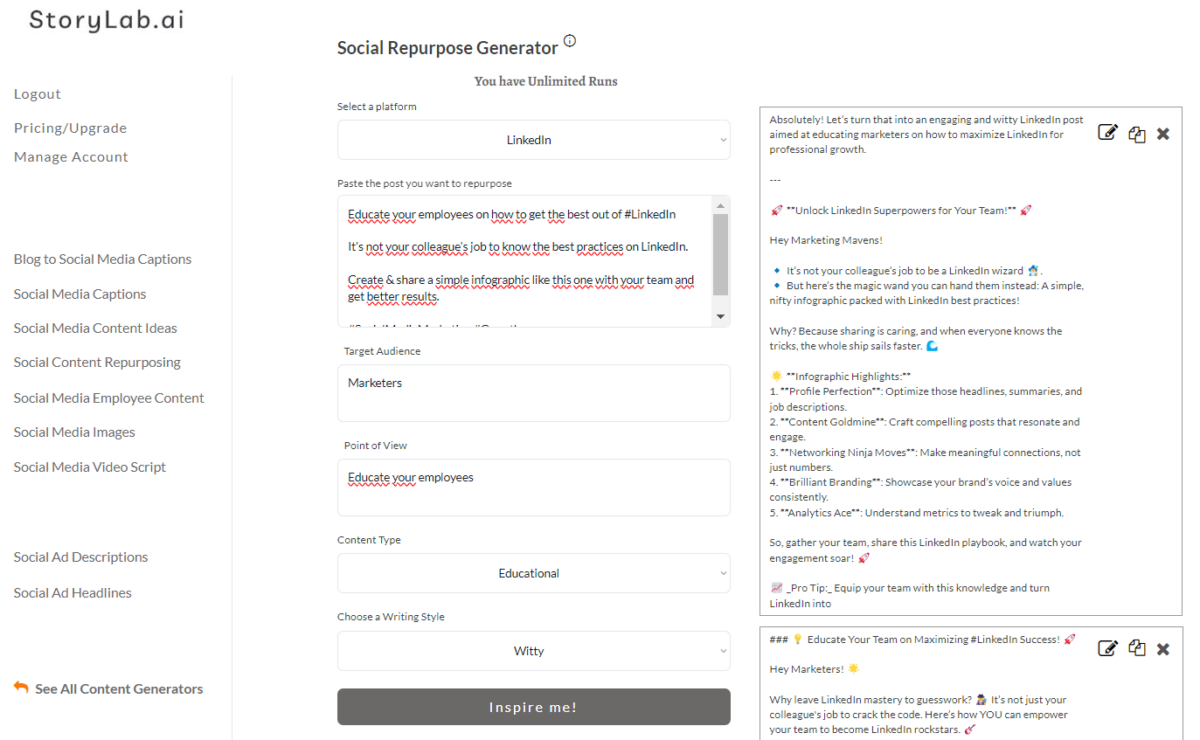
Task: Copy the second generated post
Action: pos(1136,648)
